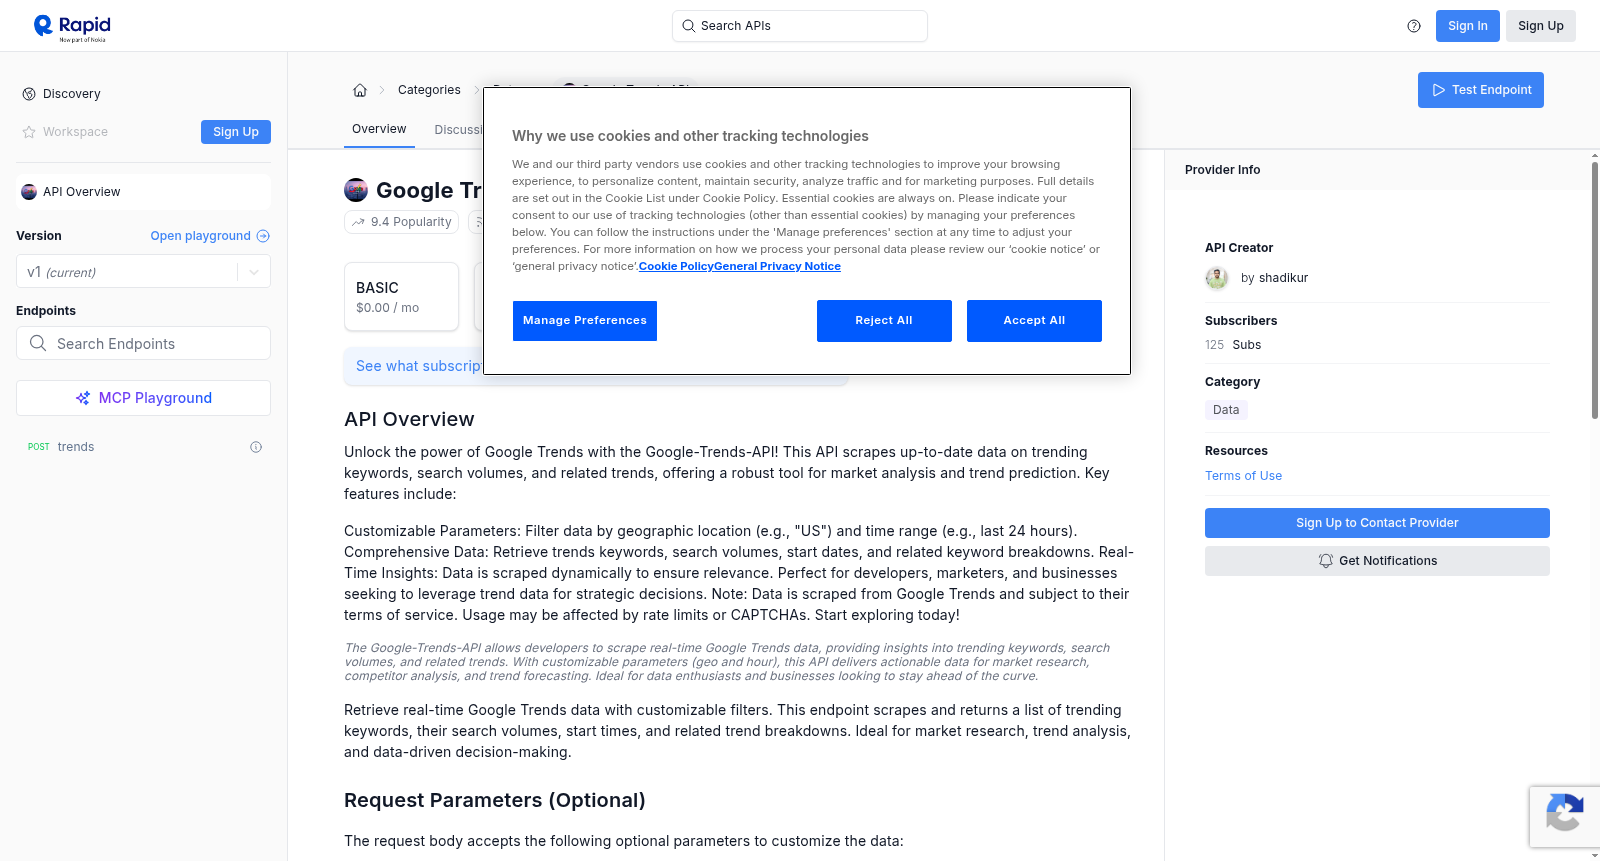Image resolution: width=1600 pixels, height=861 pixels.
Task: Click shadikur's avatar image
Action: pyautogui.click(x=1217, y=278)
